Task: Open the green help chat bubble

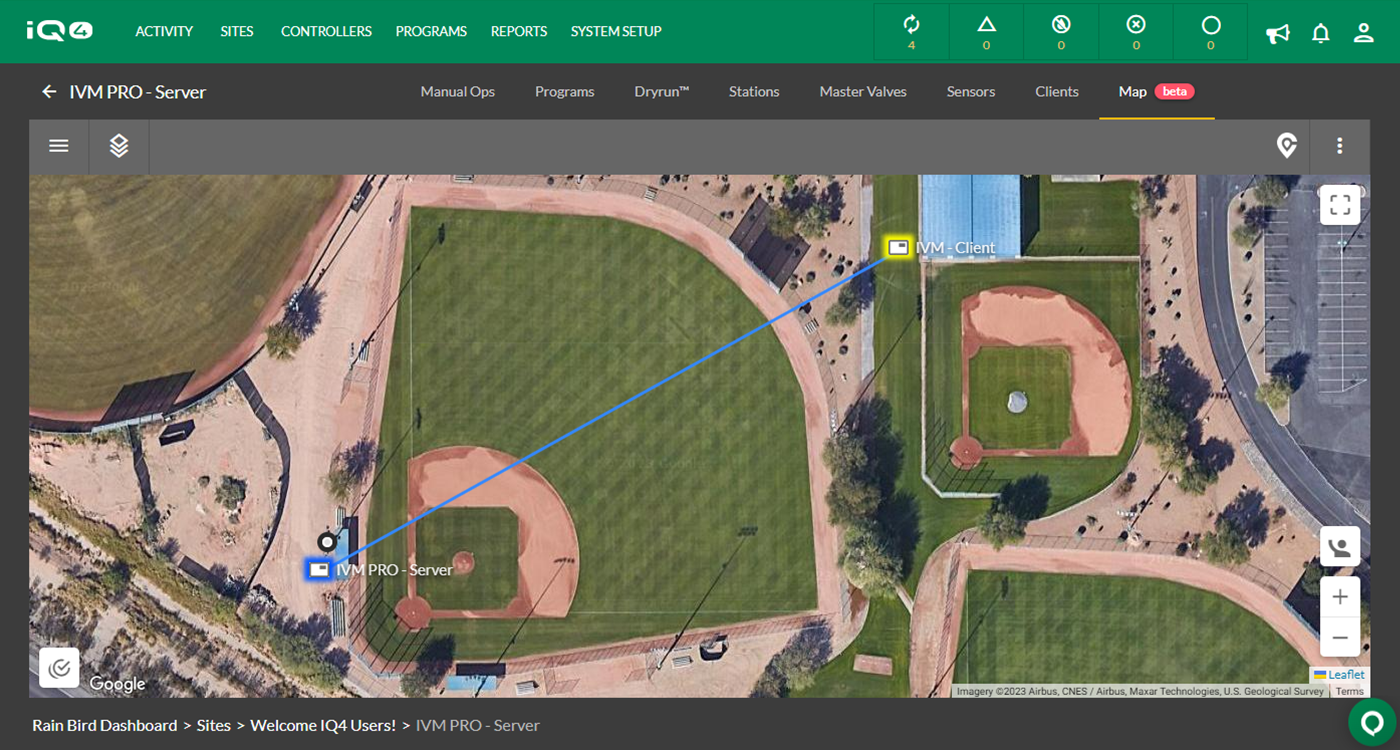Action: coord(1372,722)
